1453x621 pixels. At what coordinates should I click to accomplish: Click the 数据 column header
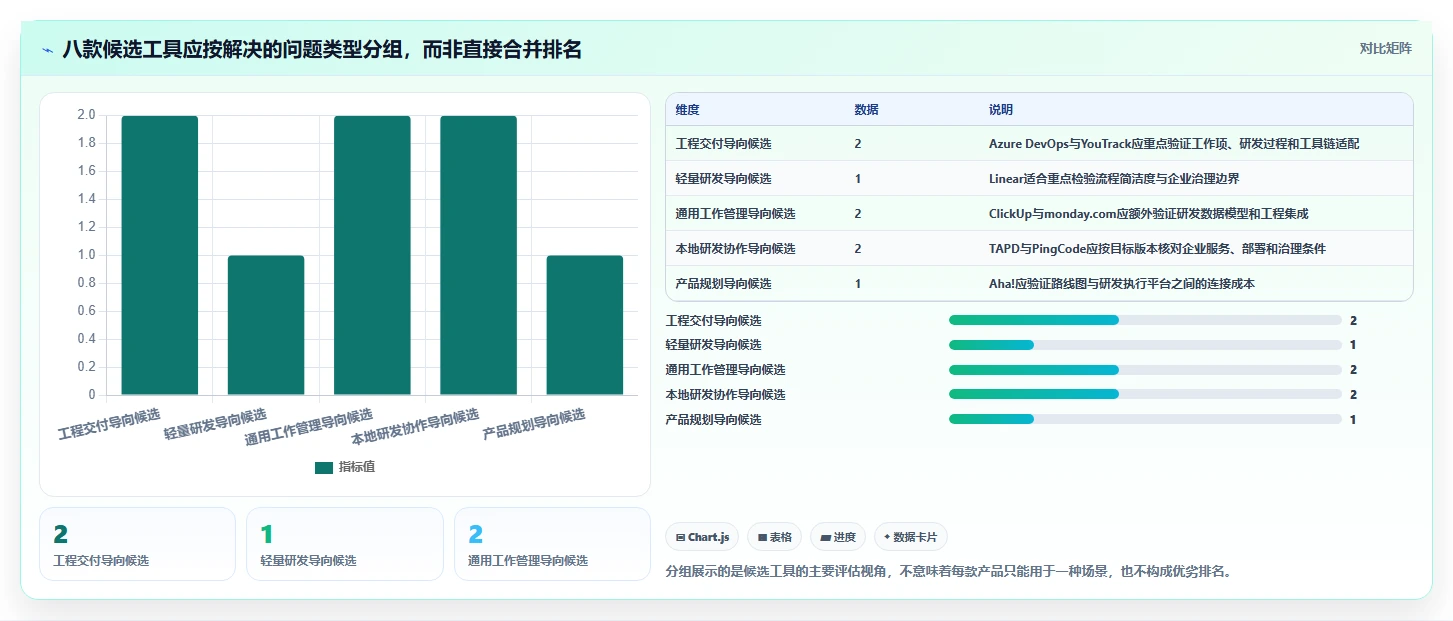tap(866, 109)
